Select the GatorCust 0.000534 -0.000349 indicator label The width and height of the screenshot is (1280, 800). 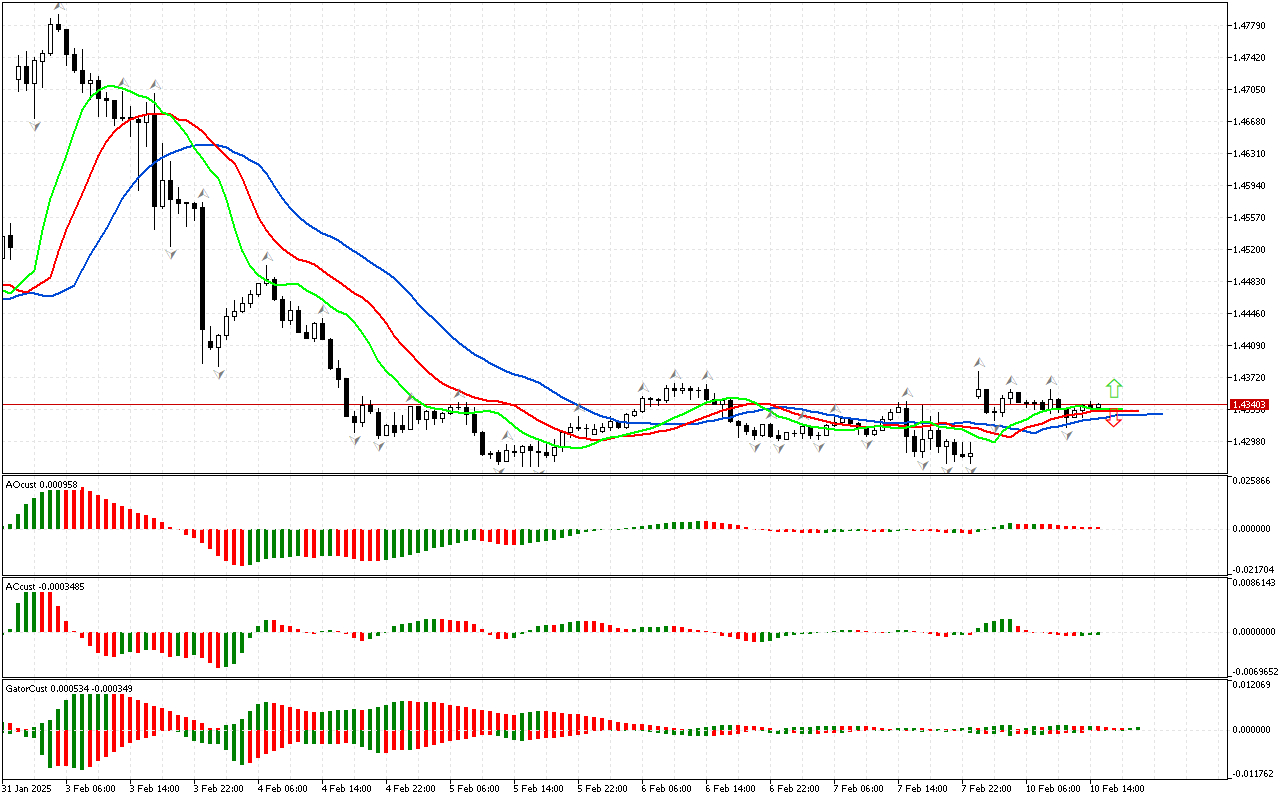coord(70,689)
